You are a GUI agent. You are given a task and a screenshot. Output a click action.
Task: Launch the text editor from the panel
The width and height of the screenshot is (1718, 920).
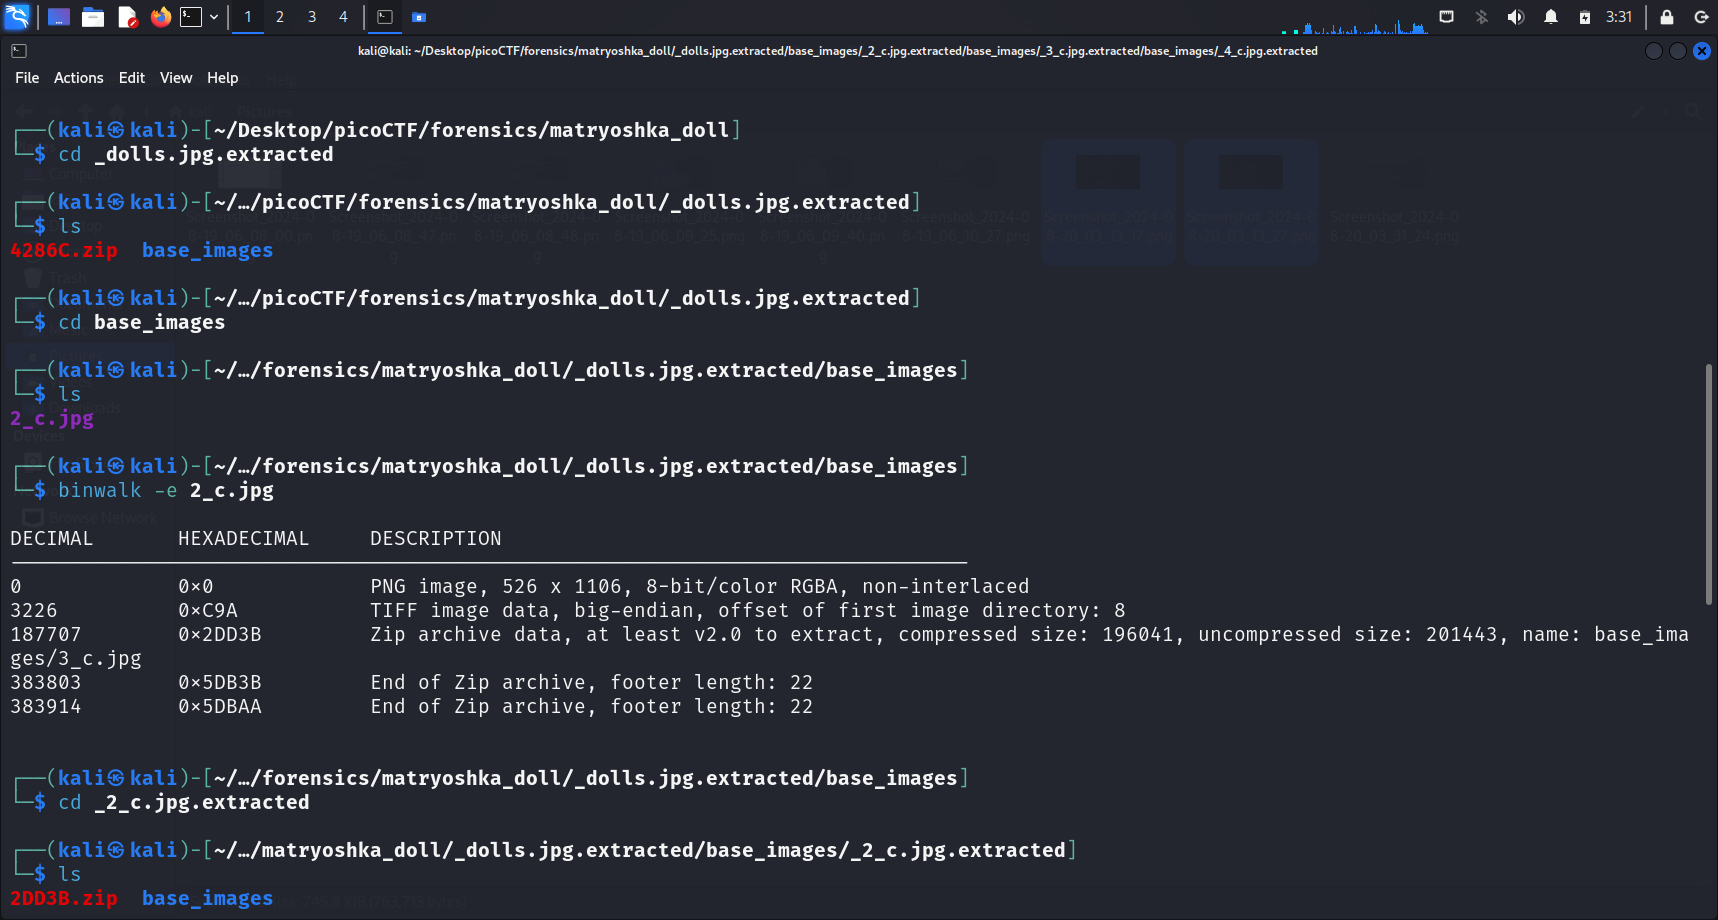[127, 17]
